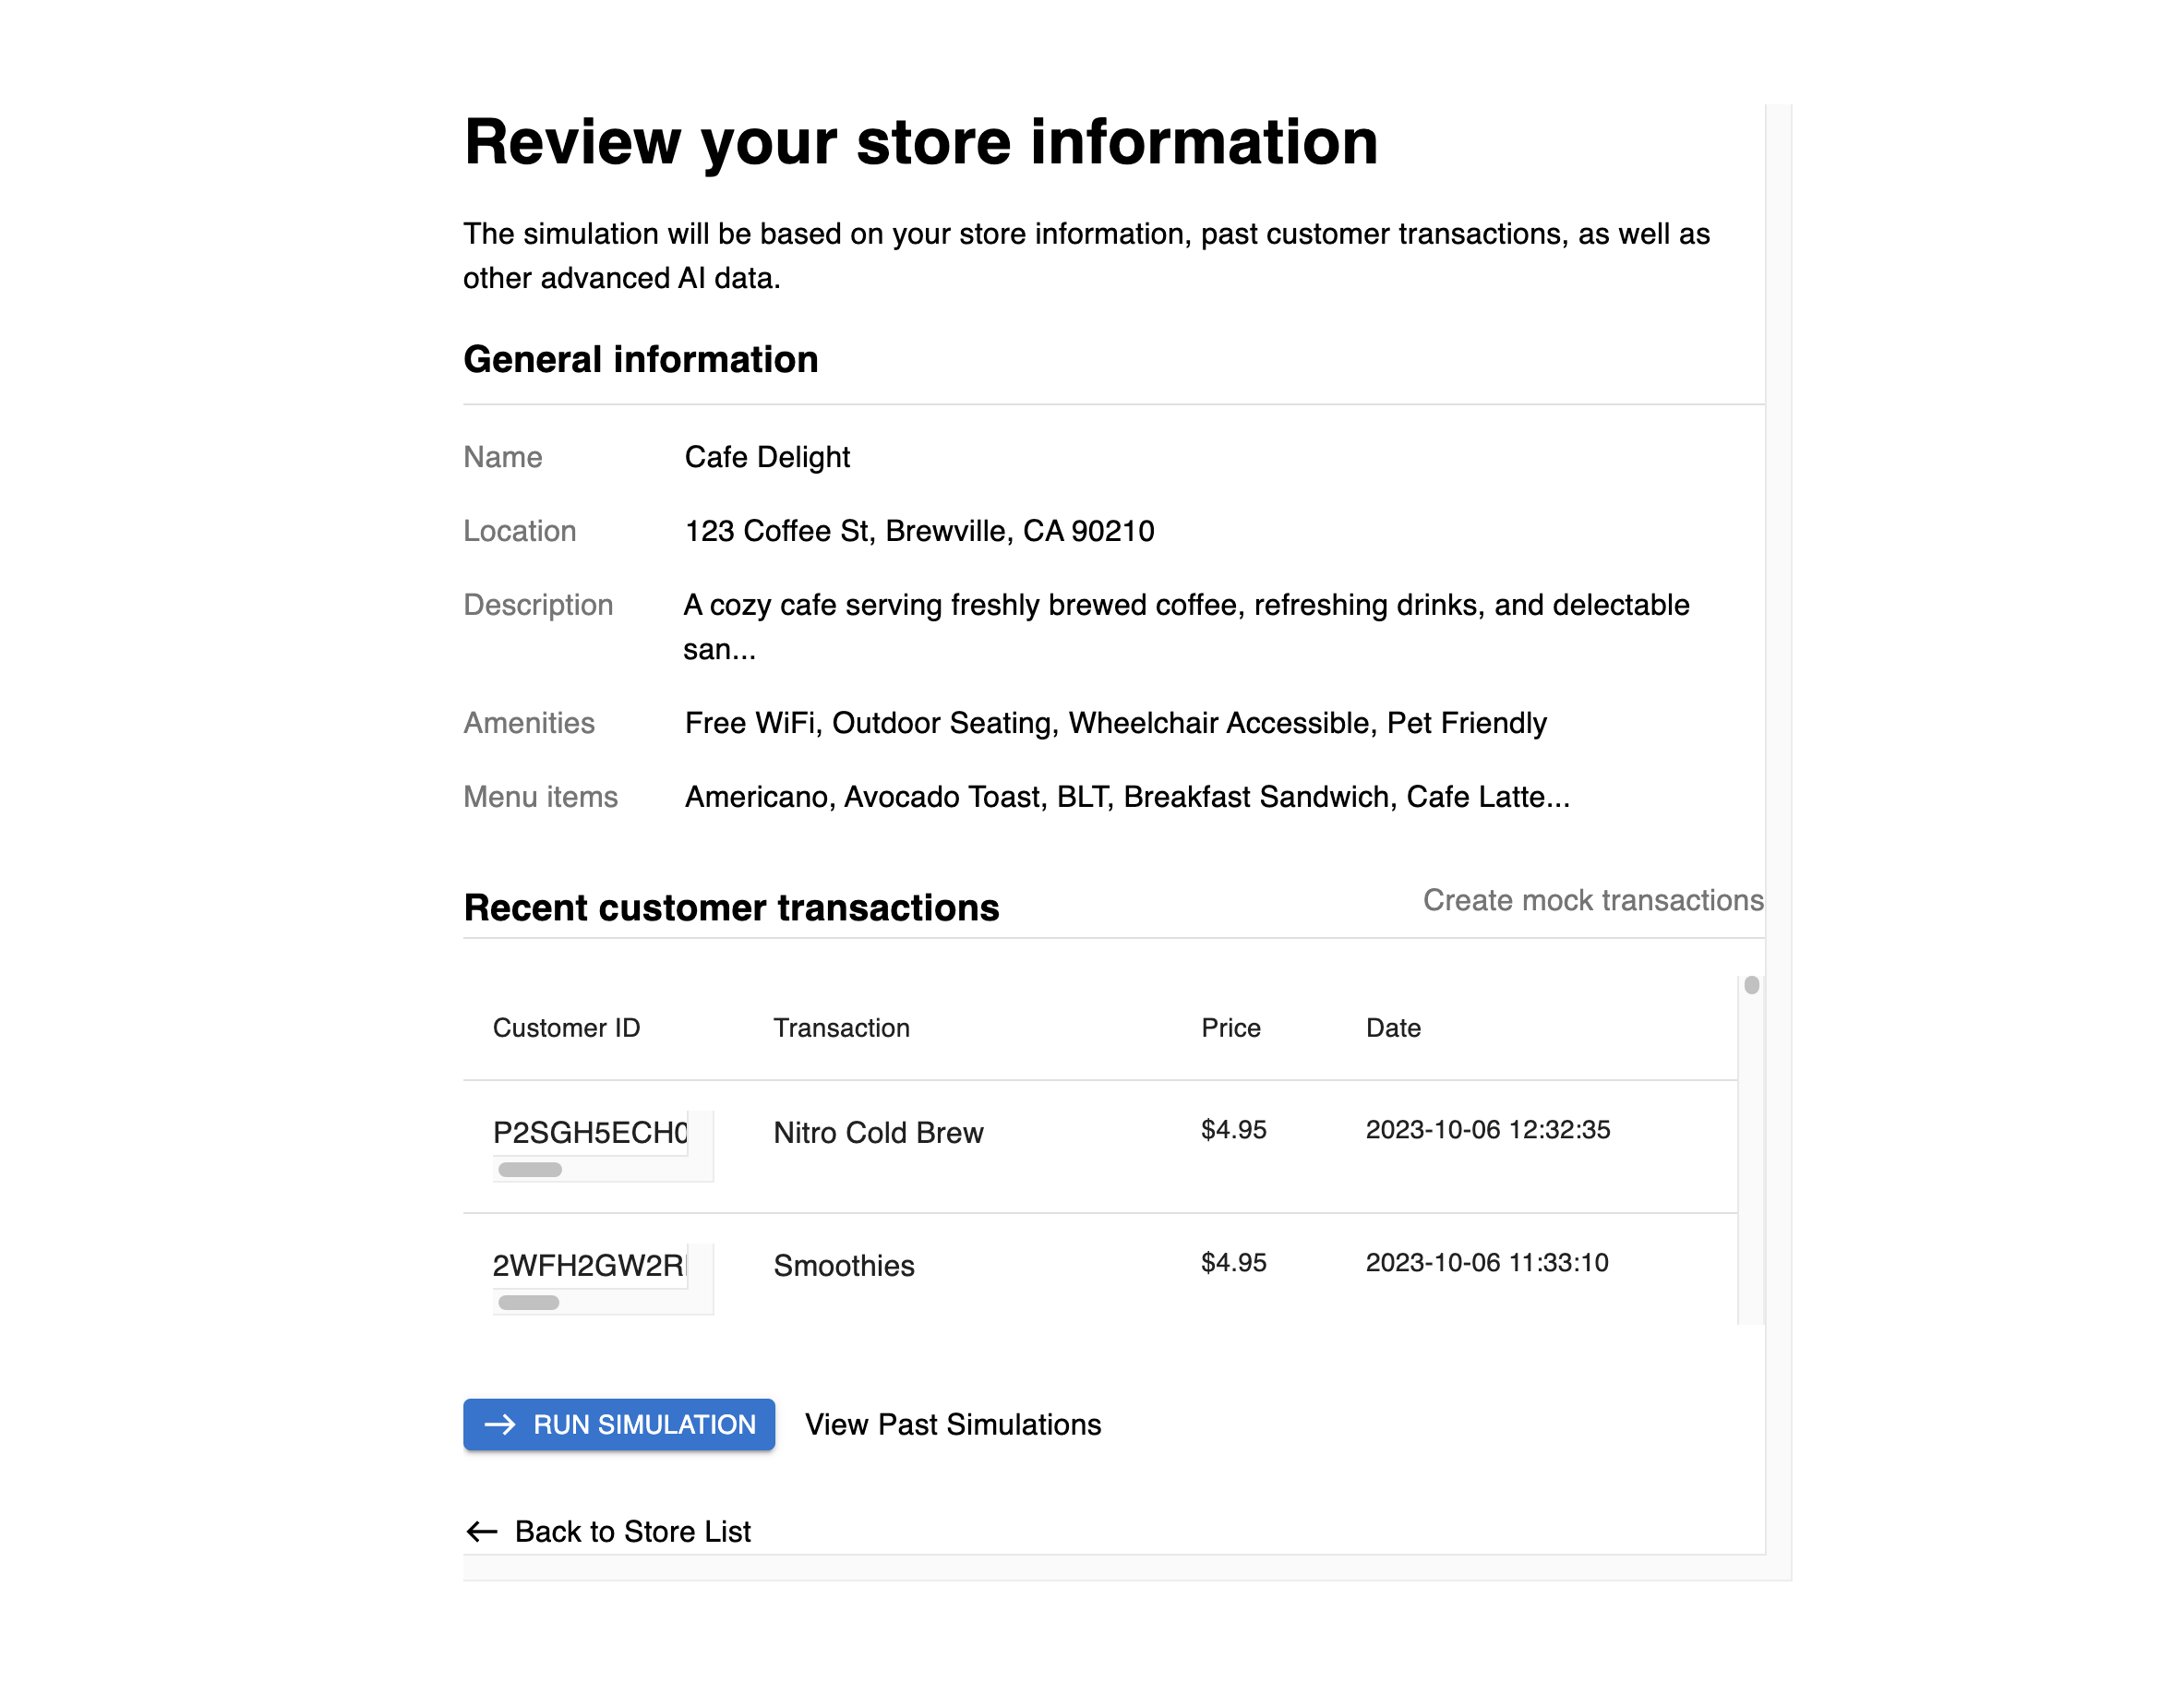Click the 2WFH2GW2R customer ID scrollbar

tap(529, 1302)
